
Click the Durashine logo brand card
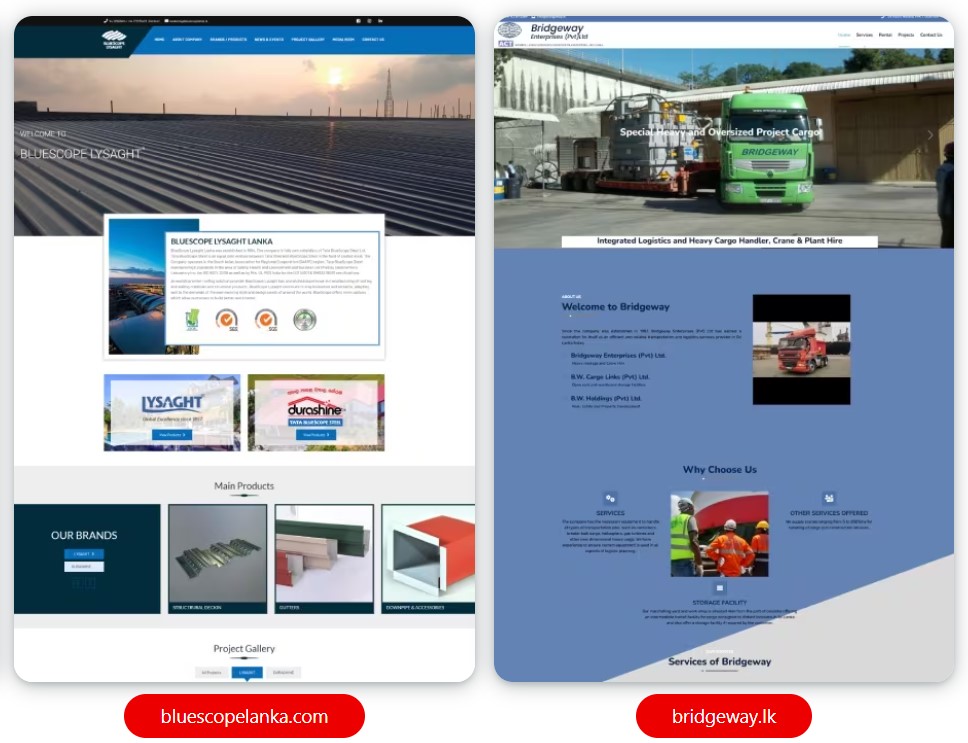tap(315, 412)
